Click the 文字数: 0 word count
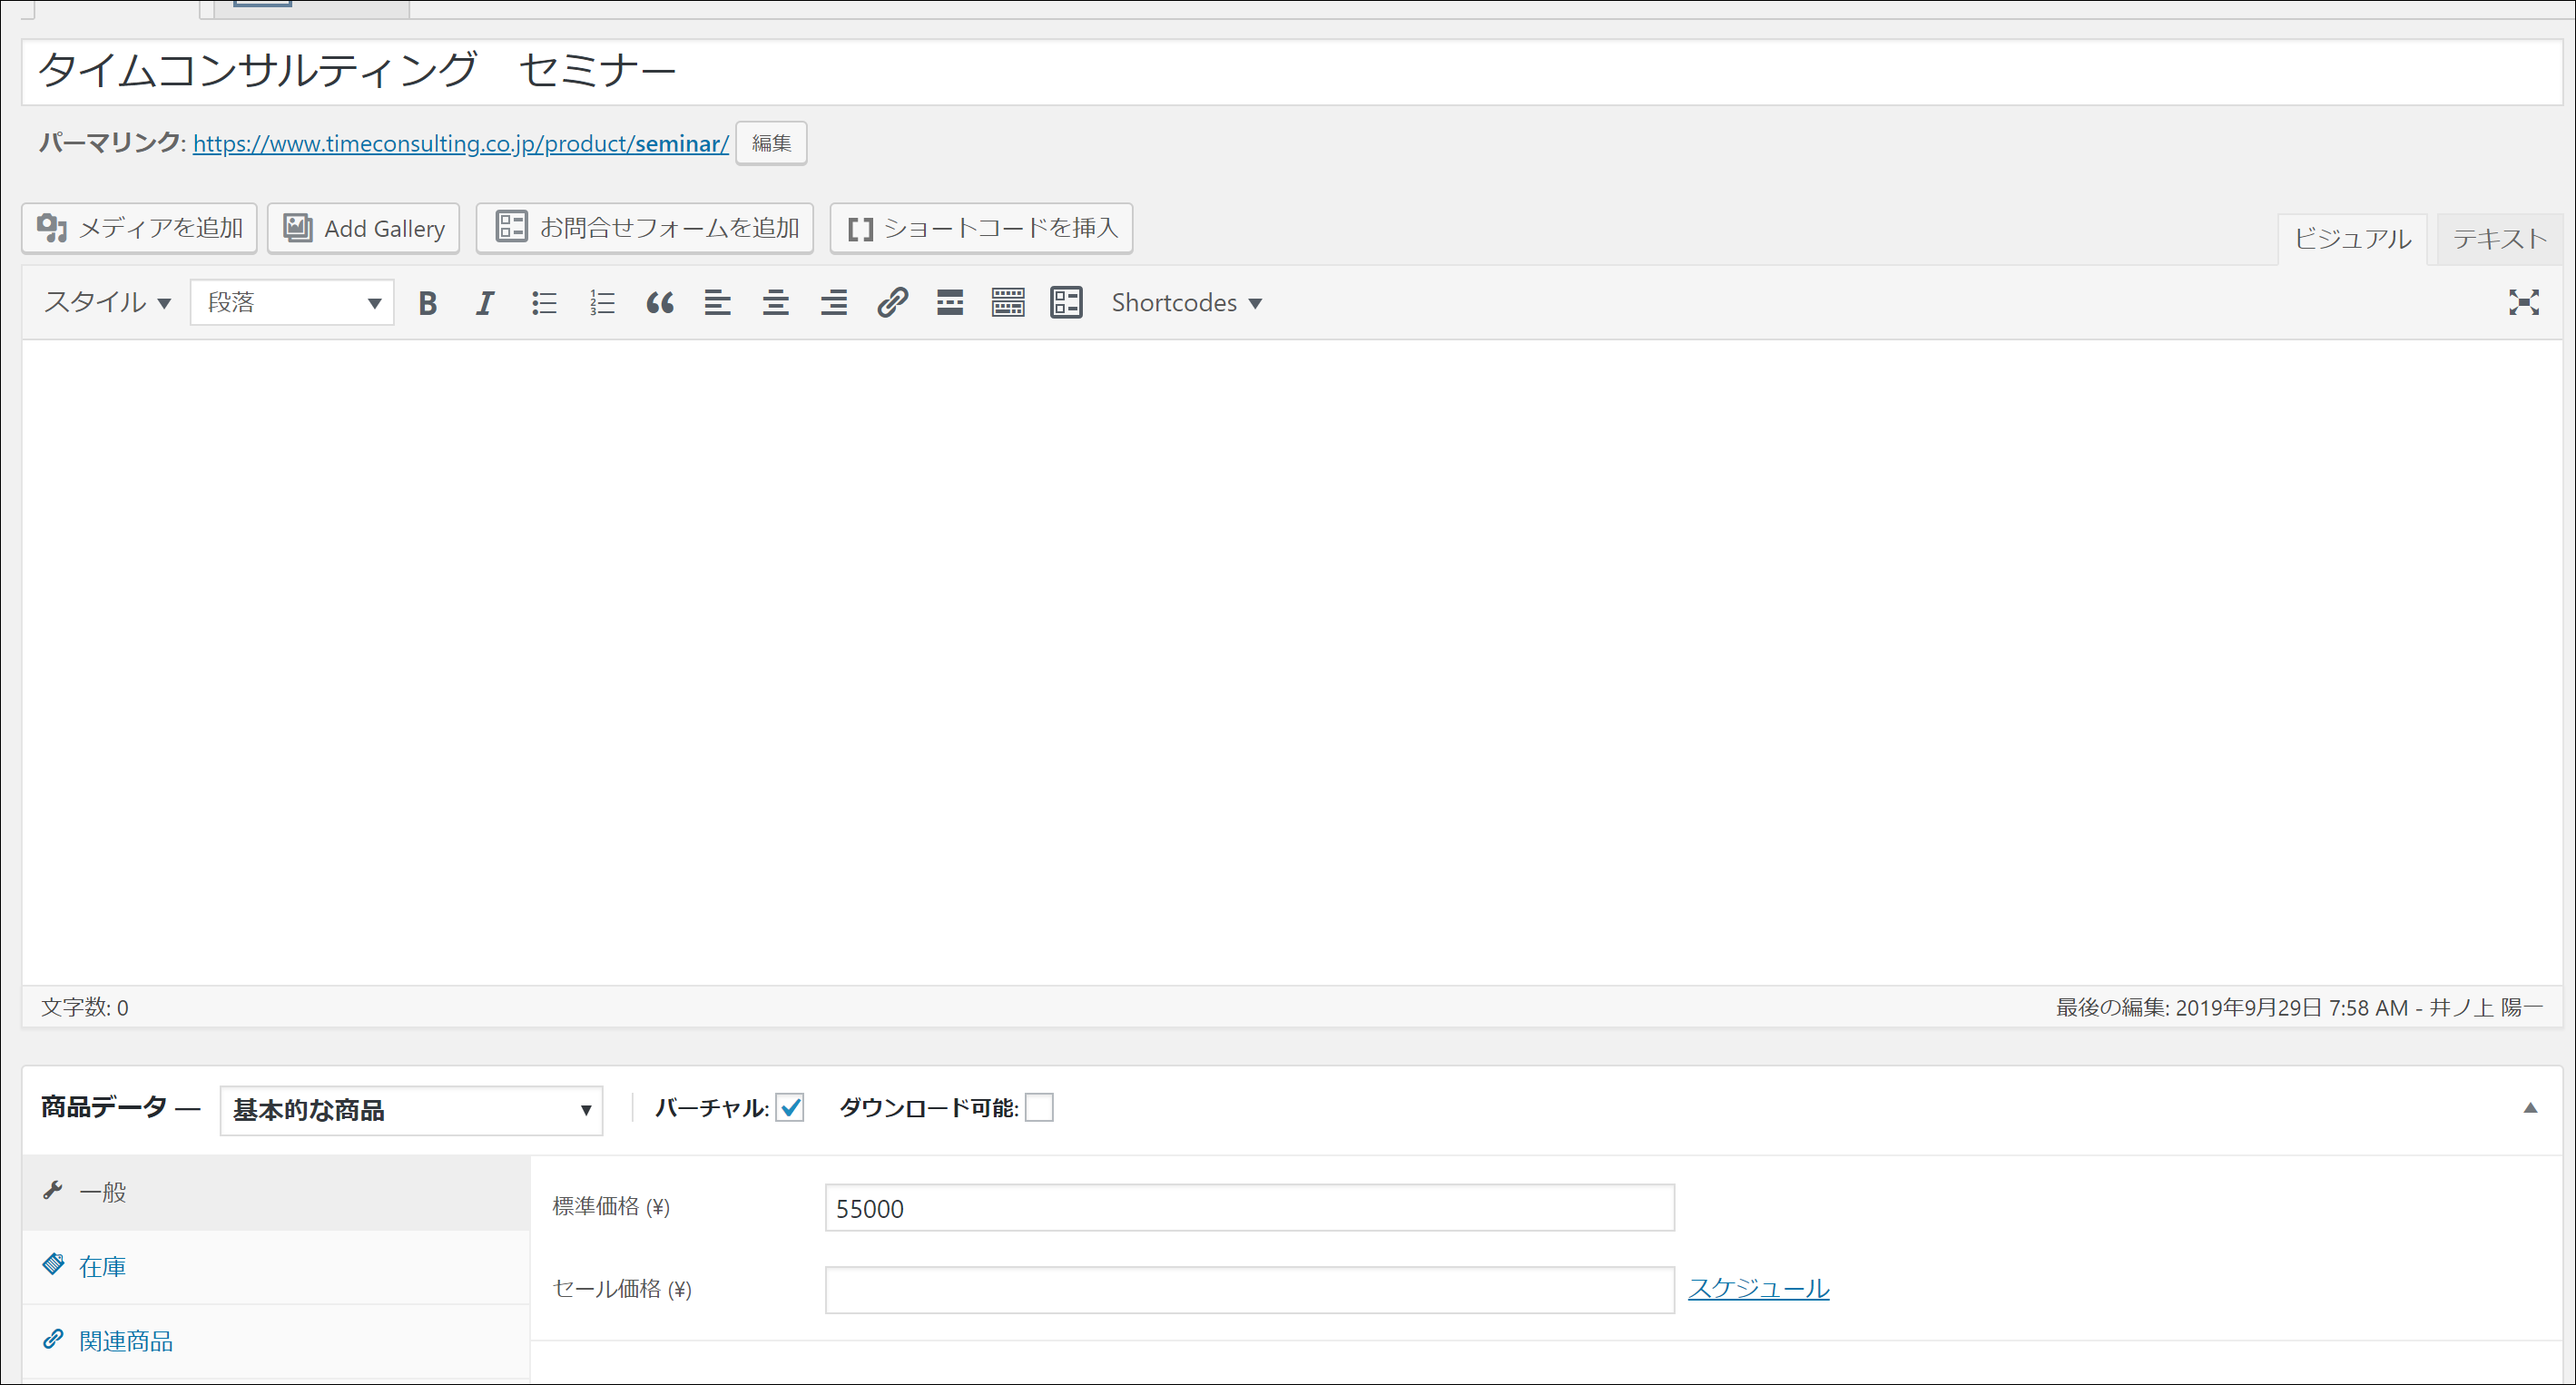The image size is (2576, 1385). [85, 1008]
